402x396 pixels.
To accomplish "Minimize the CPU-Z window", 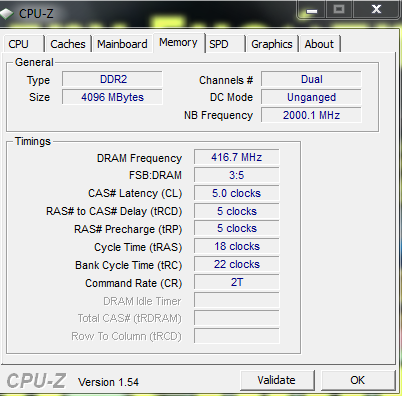I will [311, 10].
